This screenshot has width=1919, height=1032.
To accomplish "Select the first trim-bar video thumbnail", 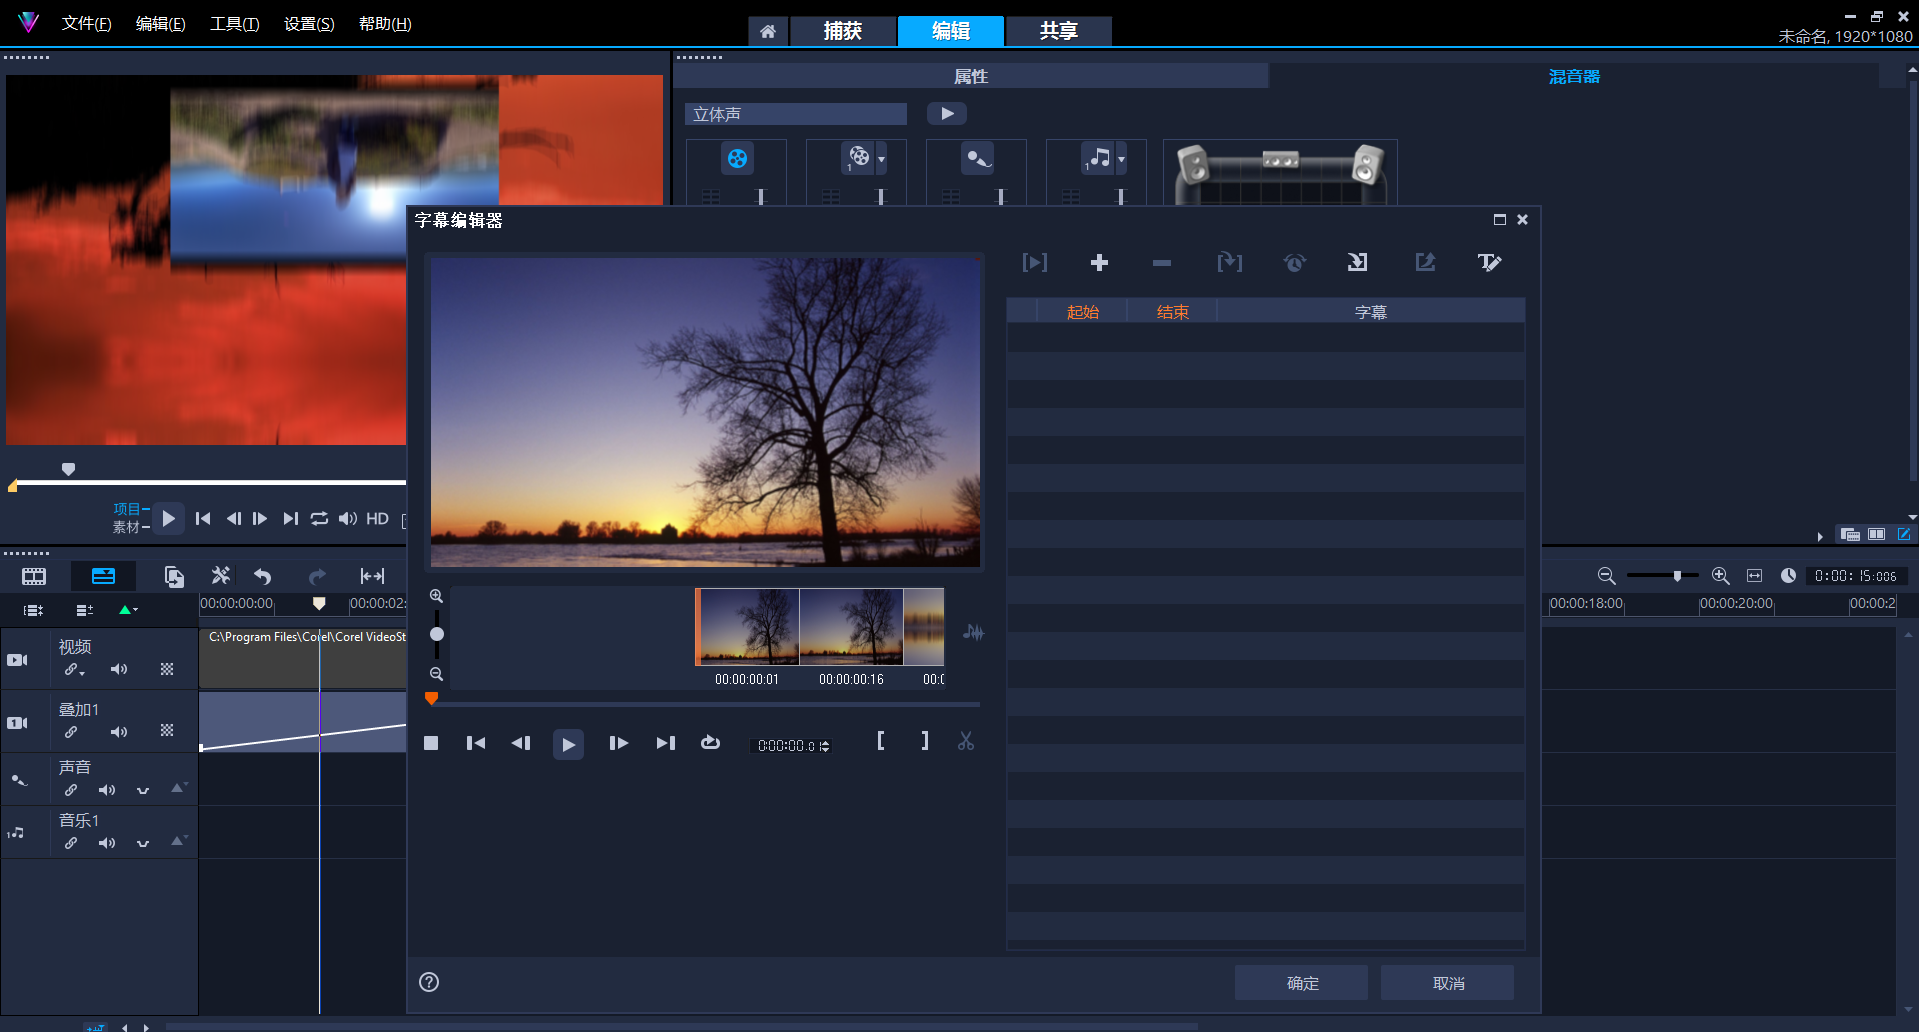I will [x=747, y=627].
